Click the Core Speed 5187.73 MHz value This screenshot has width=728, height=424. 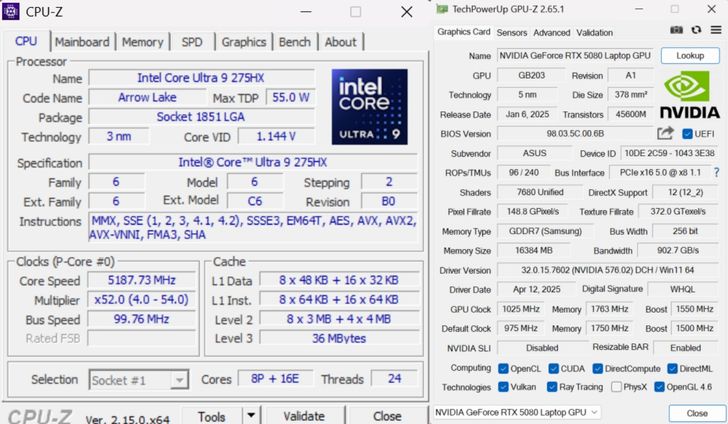click(142, 280)
